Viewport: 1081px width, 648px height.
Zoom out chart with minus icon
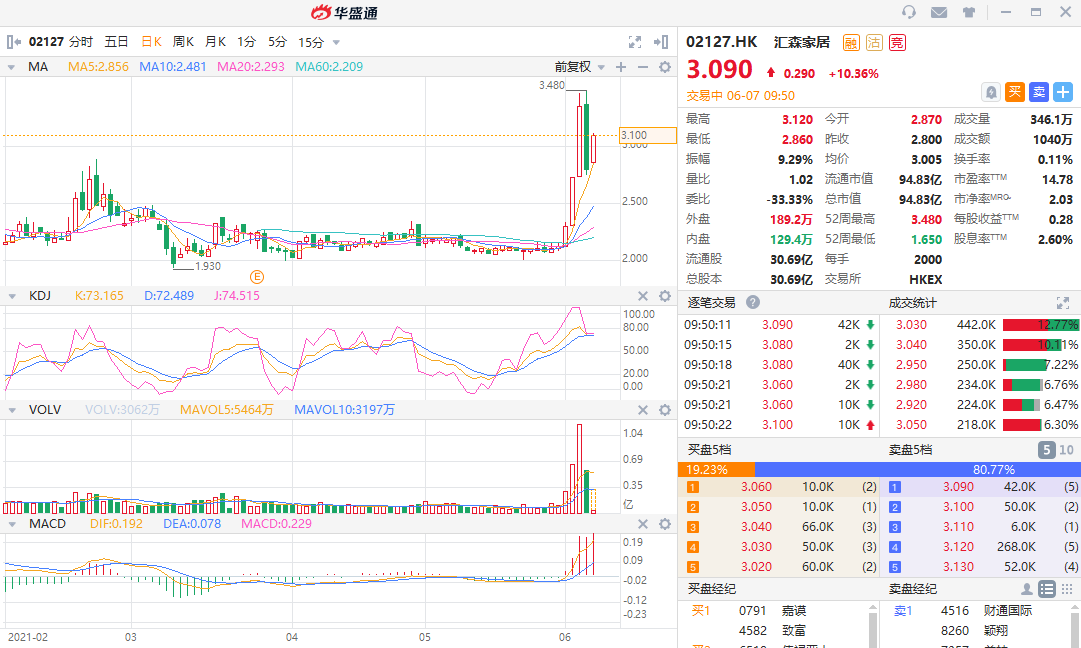click(x=643, y=67)
